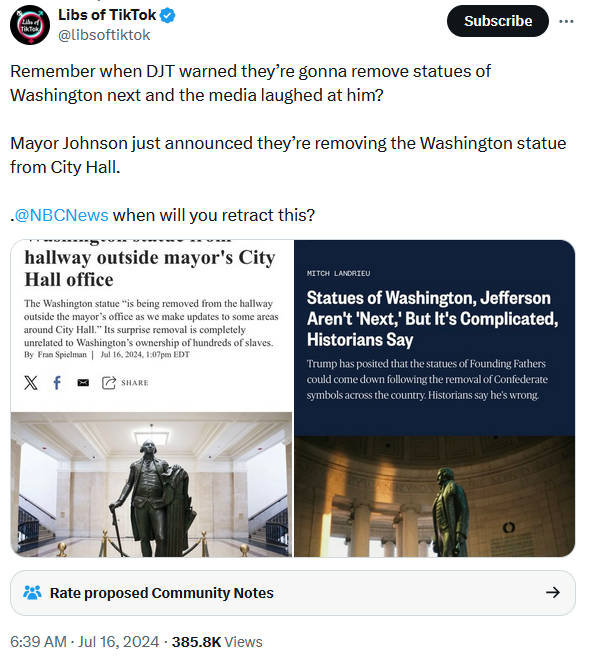Click the Libs of TikTok display name
This screenshot has height=666, width=589.
point(107,15)
